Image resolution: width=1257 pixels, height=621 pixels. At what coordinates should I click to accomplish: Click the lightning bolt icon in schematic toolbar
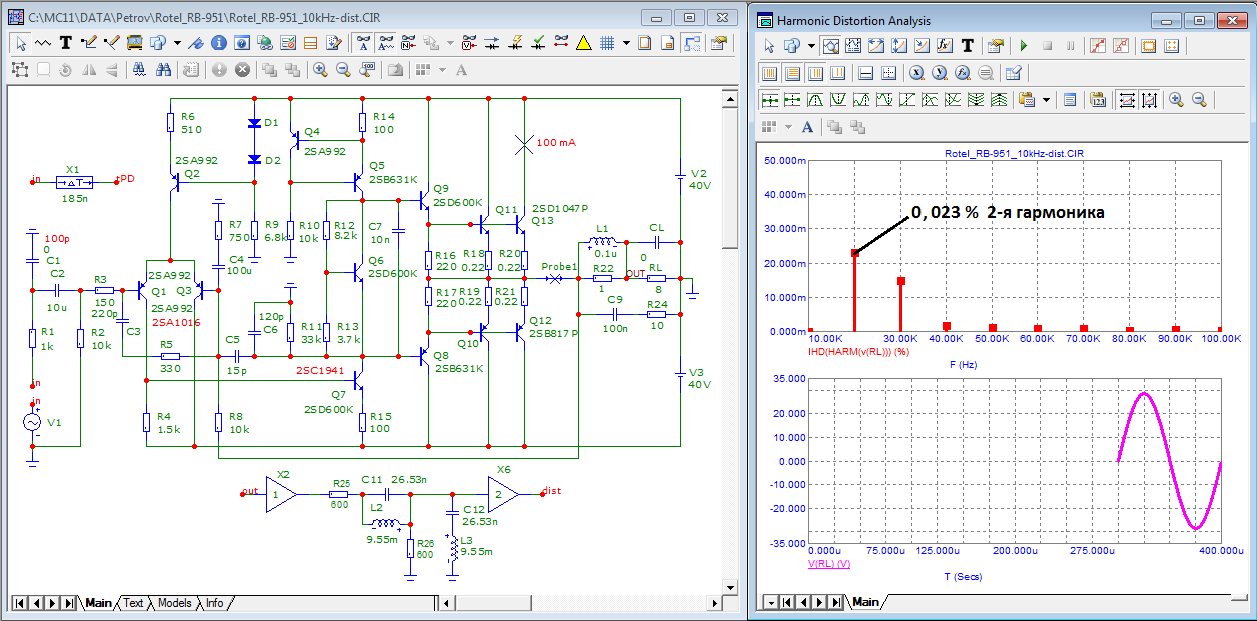click(515, 43)
